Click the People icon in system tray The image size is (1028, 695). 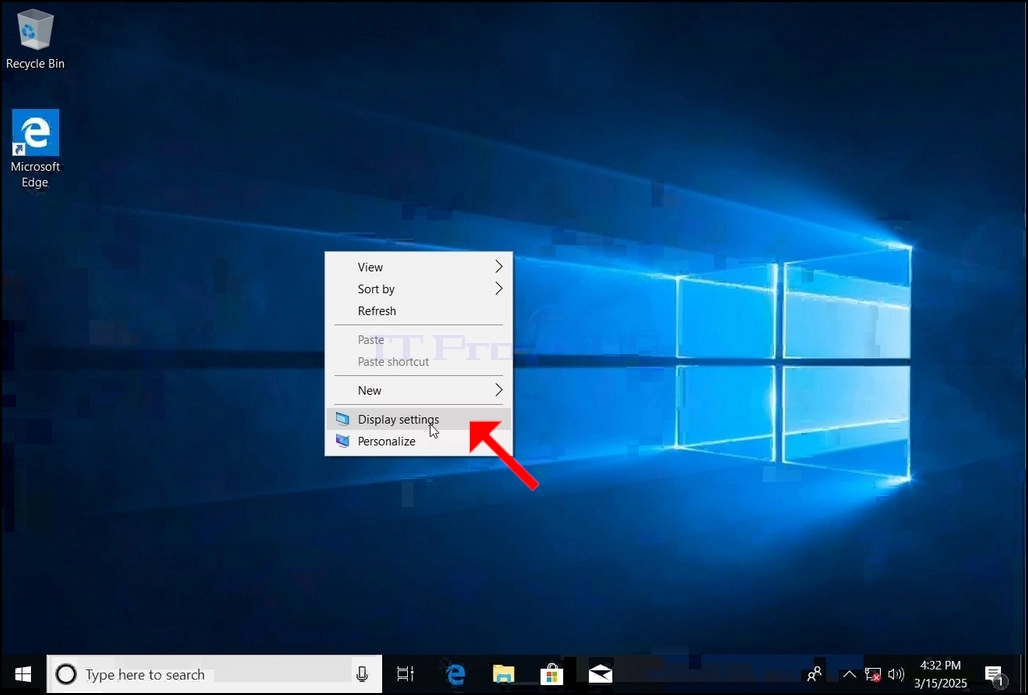coord(814,674)
